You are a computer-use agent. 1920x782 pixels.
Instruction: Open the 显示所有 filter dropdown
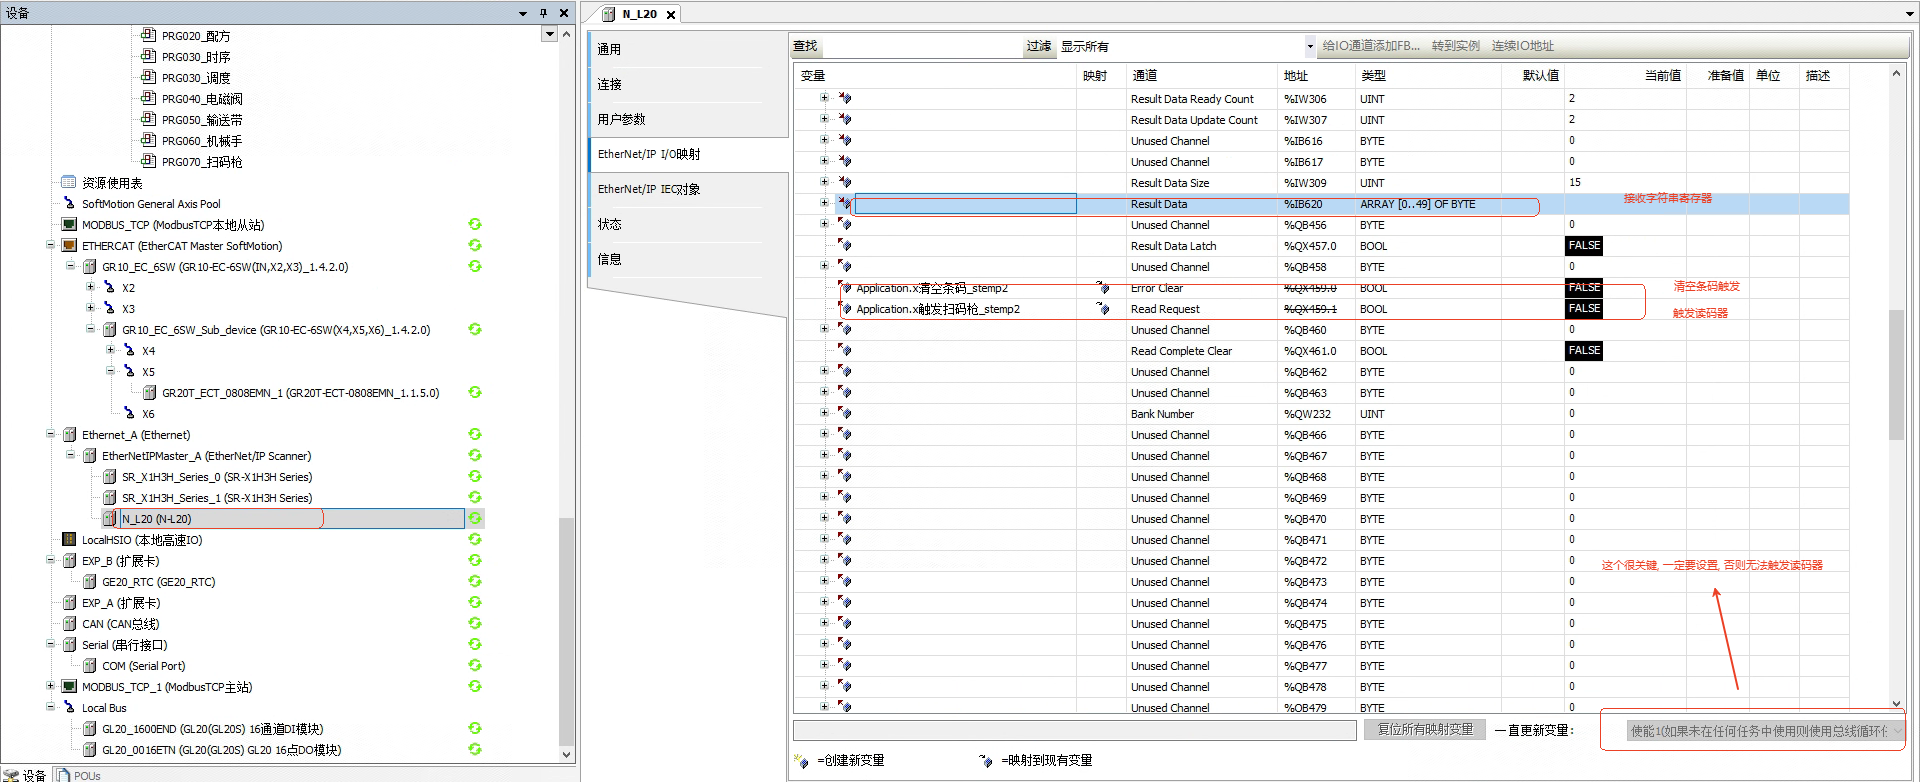click(1310, 46)
